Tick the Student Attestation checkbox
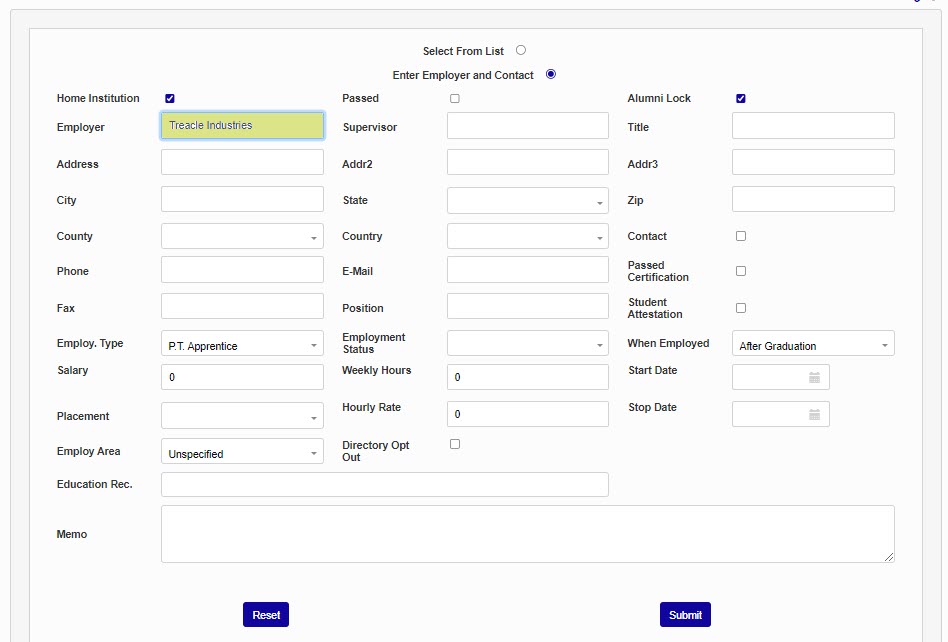The image size is (948, 642). (x=741, y=308)
